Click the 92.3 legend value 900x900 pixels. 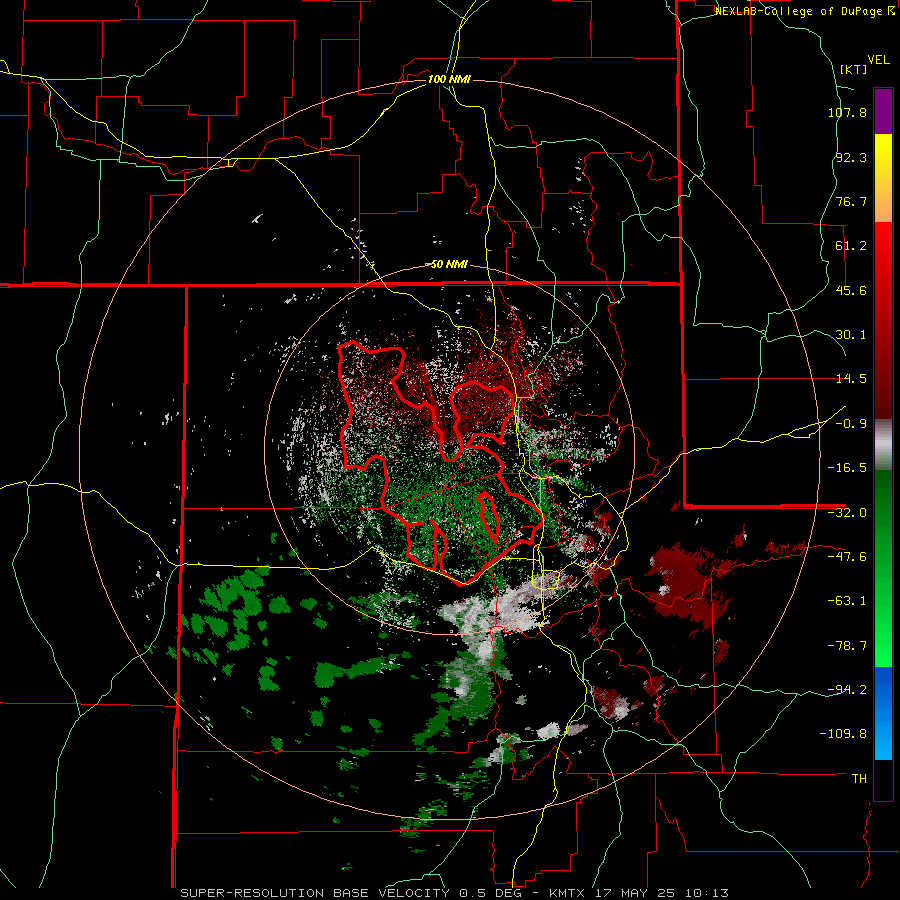851,157
